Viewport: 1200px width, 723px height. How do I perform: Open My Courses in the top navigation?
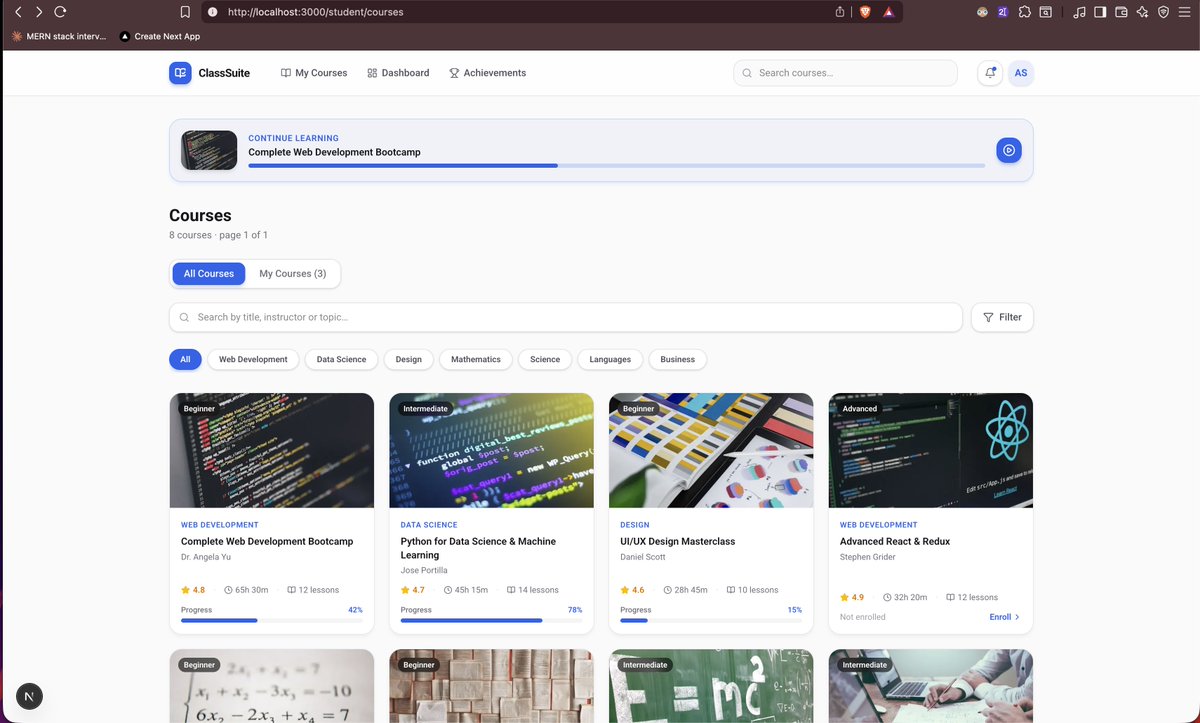tap(314, 73)
